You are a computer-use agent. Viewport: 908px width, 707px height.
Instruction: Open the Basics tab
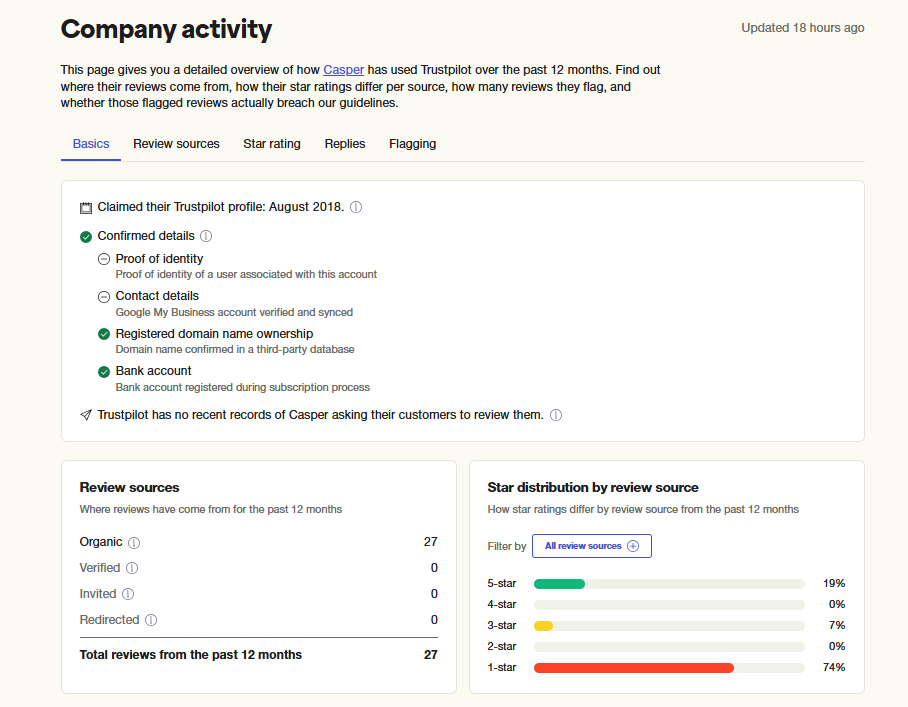pyautogui.click(x=91, y=144)
